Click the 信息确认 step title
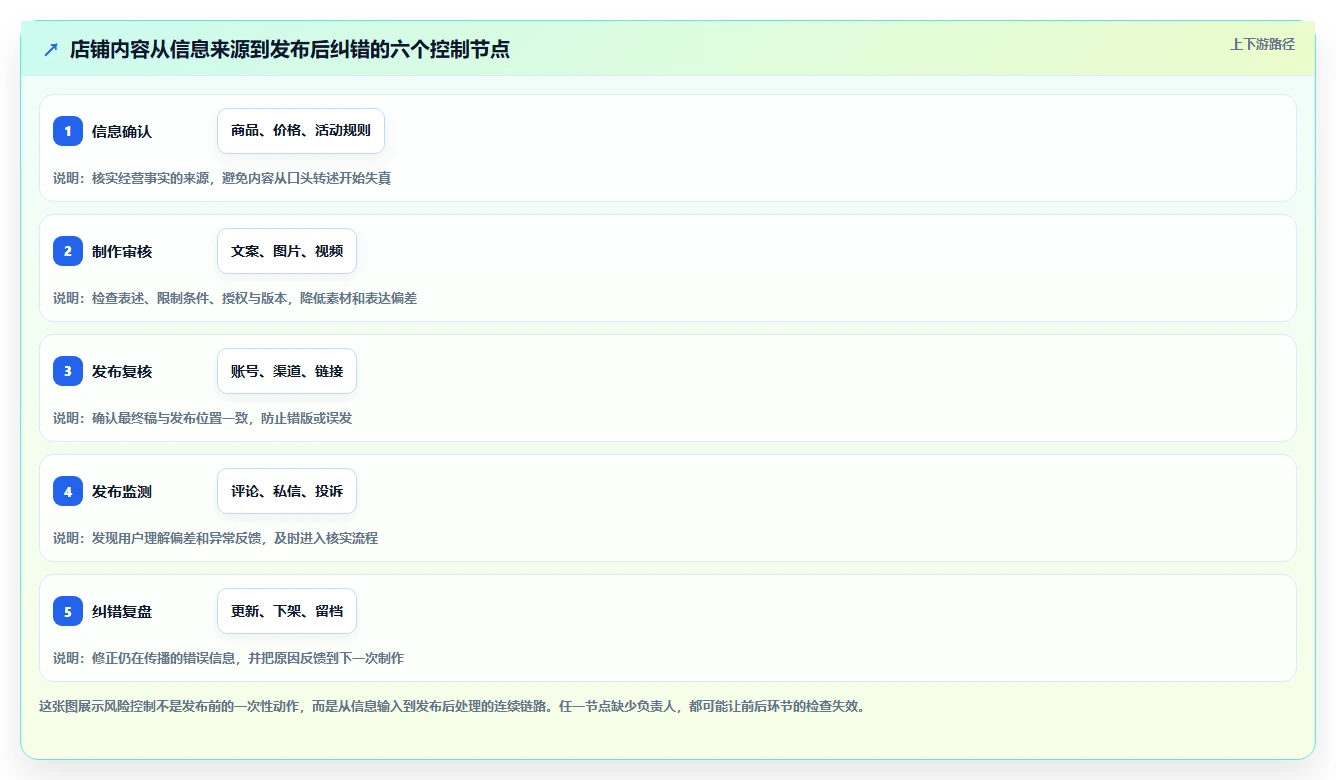This screenshot has height=780, width=1336. 122,131
